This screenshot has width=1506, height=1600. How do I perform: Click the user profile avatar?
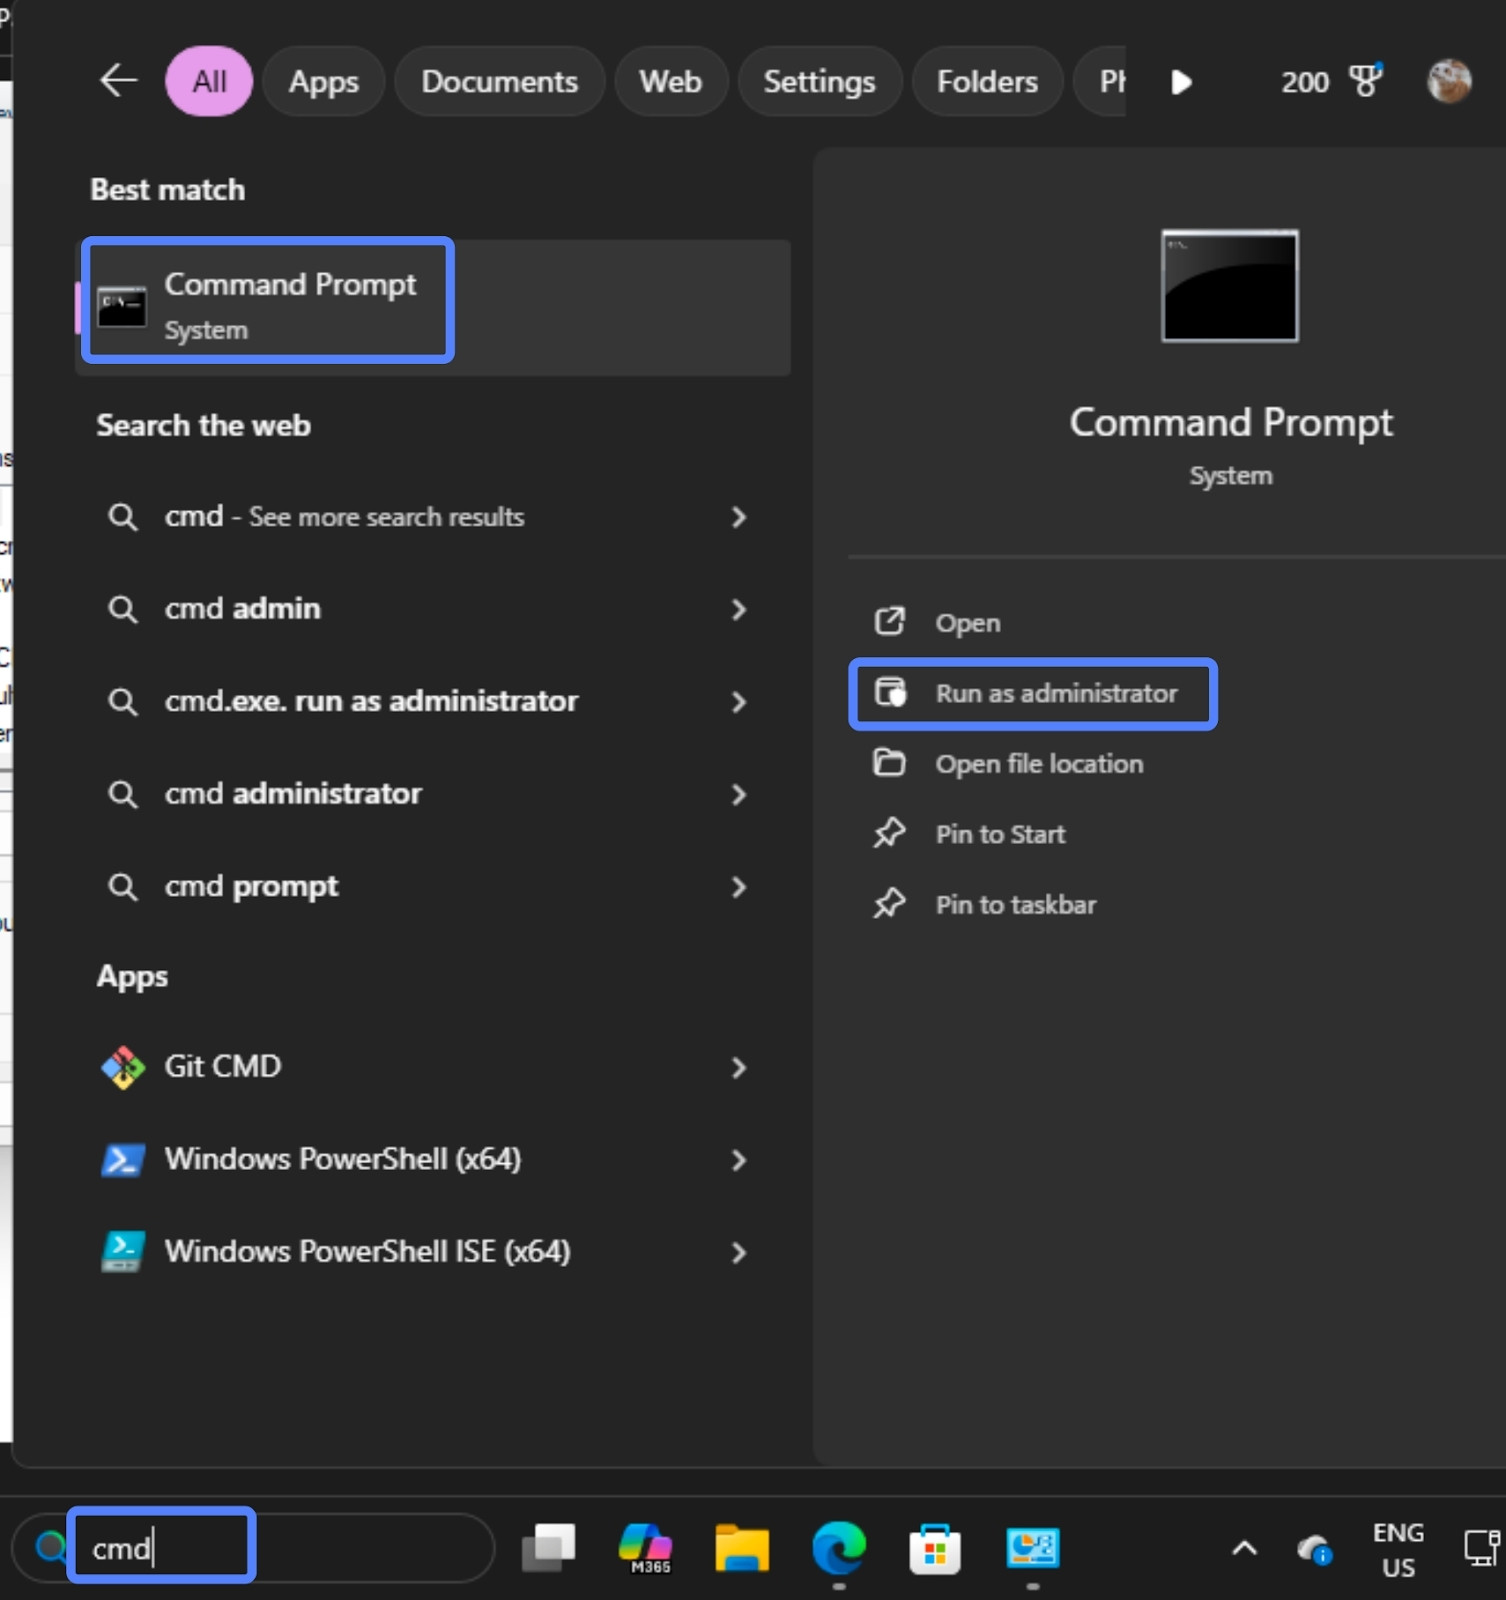(1448, 81)
